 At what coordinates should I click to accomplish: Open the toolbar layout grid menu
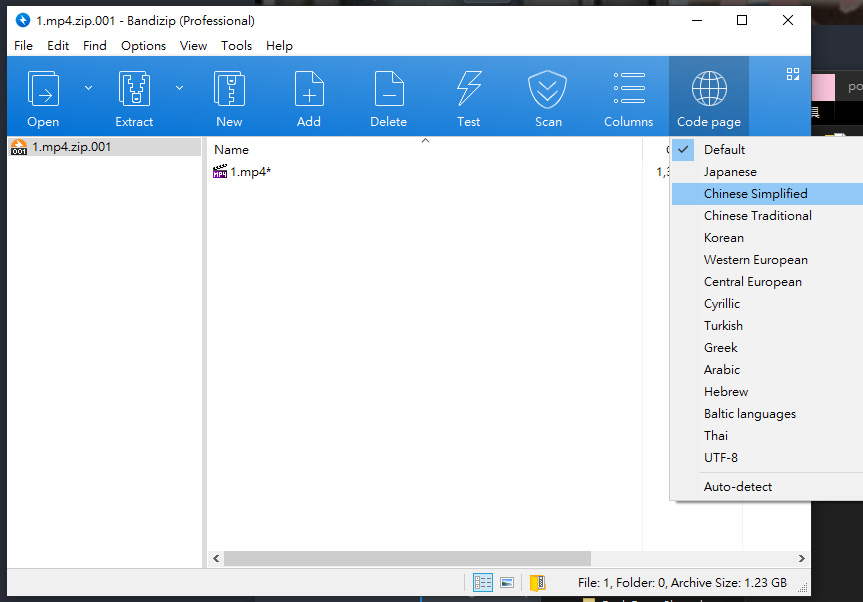(x=793, y=74)
